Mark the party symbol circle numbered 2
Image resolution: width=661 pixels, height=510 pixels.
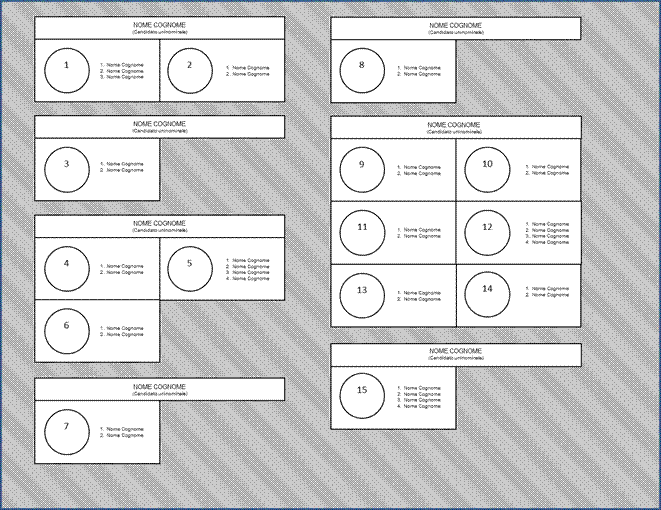click(x=190, y=70)
